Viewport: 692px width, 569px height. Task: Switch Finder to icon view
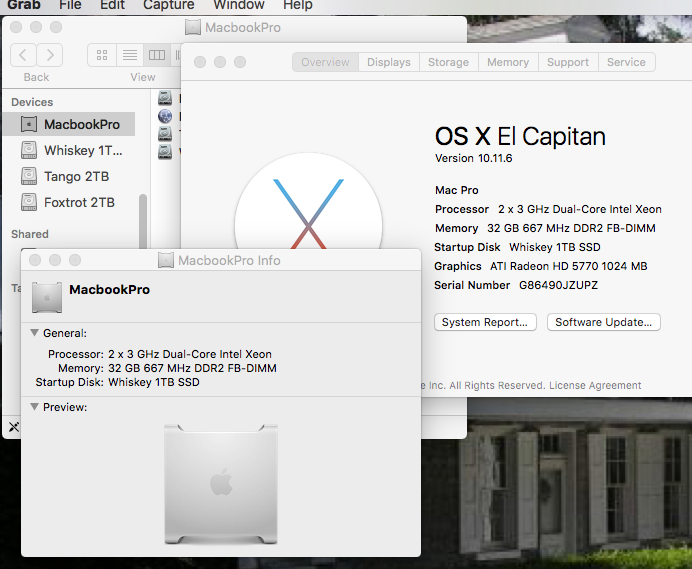(102, 55)
